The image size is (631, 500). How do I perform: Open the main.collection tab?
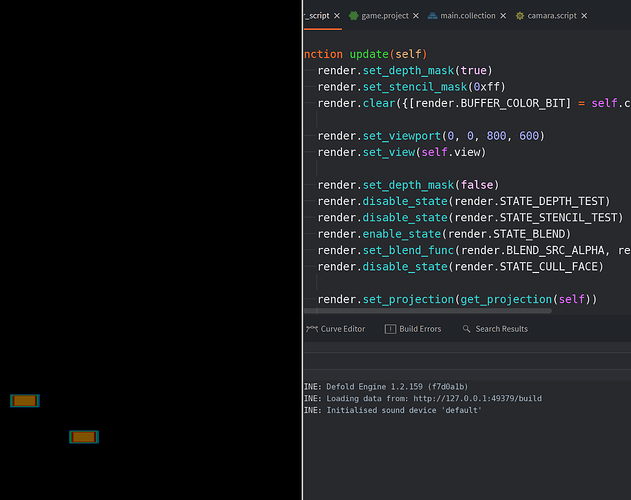click(468, 16)
